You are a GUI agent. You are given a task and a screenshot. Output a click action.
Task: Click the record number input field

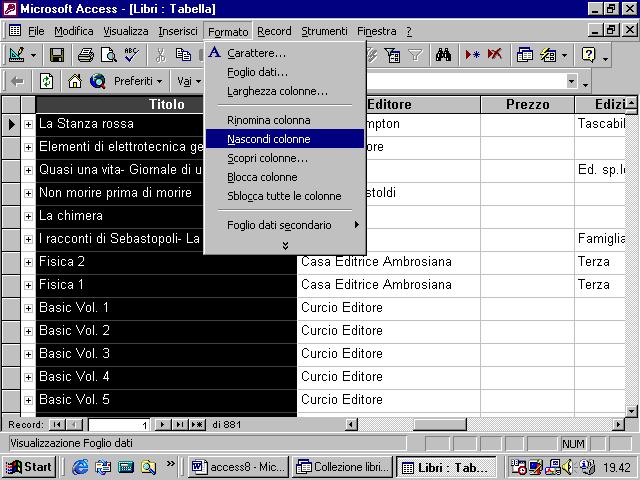click(118, 425)
